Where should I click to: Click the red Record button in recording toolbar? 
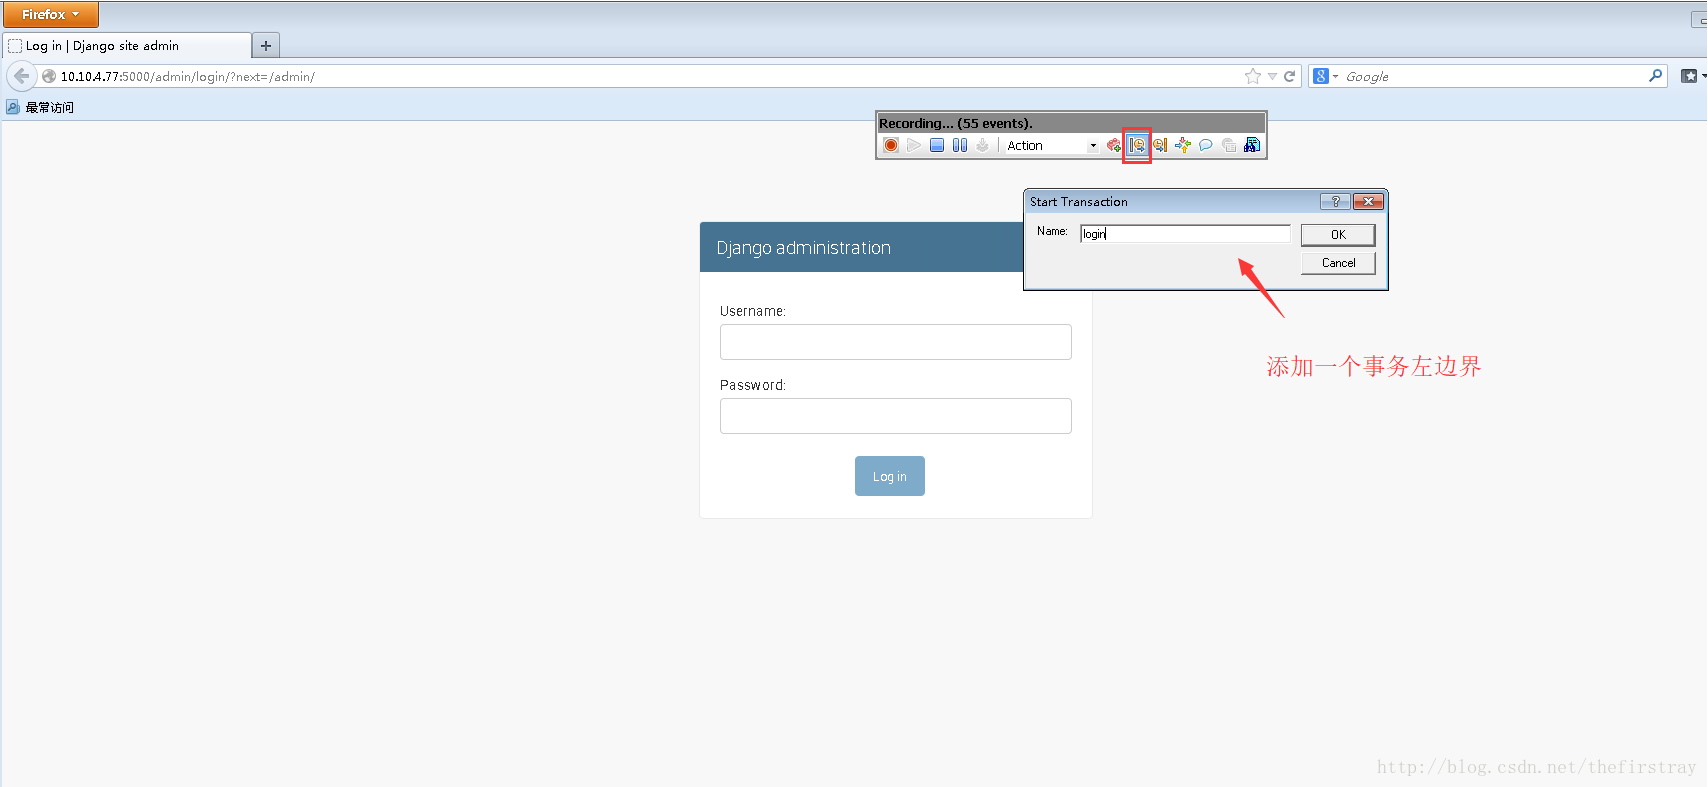[891, 145]
